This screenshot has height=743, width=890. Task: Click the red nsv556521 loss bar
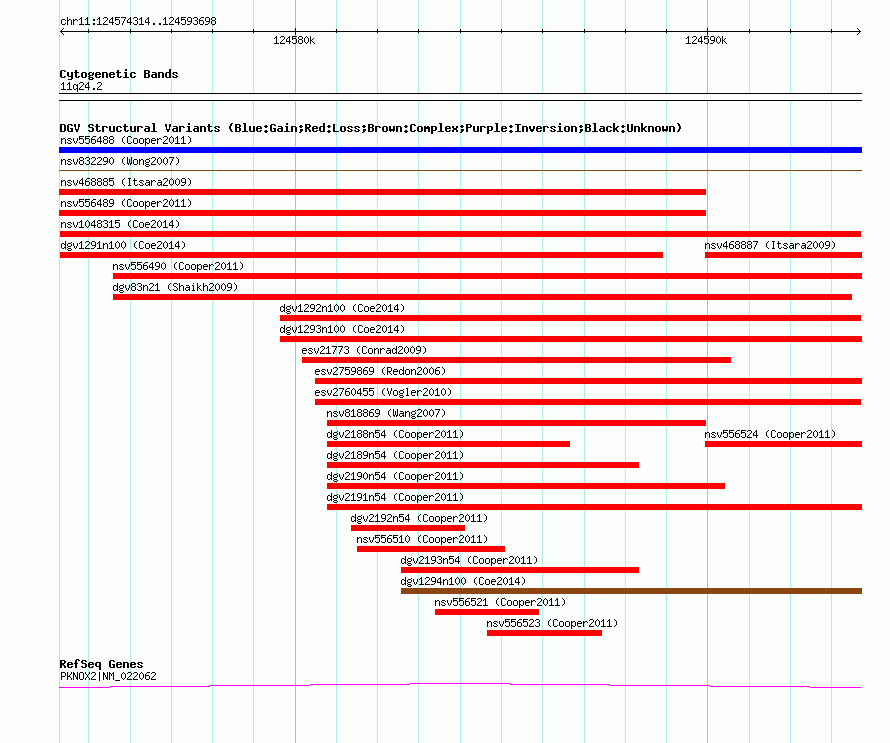(487, 612)
